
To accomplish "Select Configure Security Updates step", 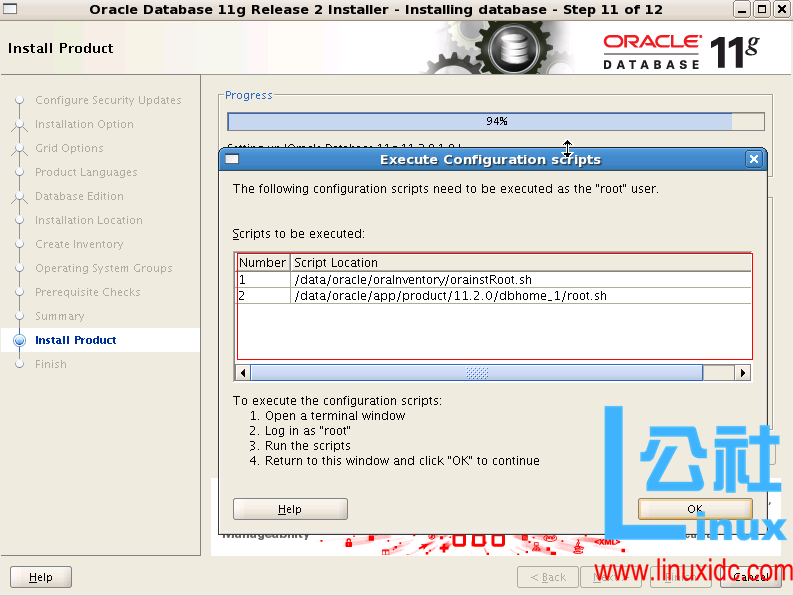I will [x=108, y=100].
